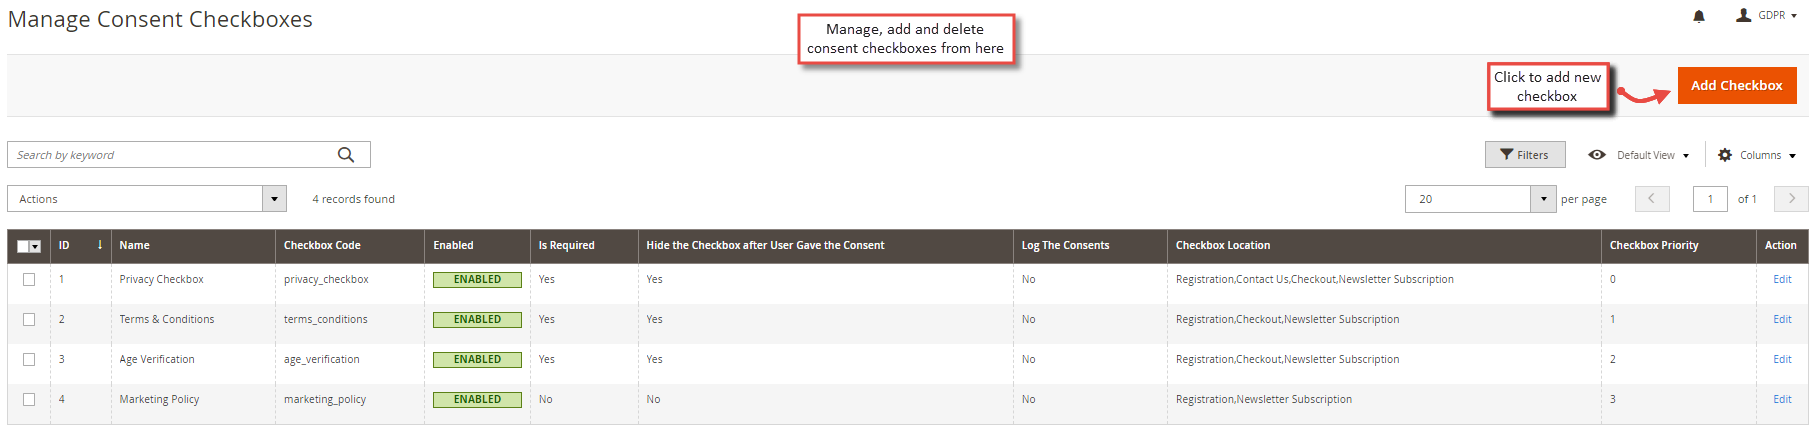This screenshot has width=1812, height=427.
Task: Open the Filters button
Action: [x=1525, y=155]
